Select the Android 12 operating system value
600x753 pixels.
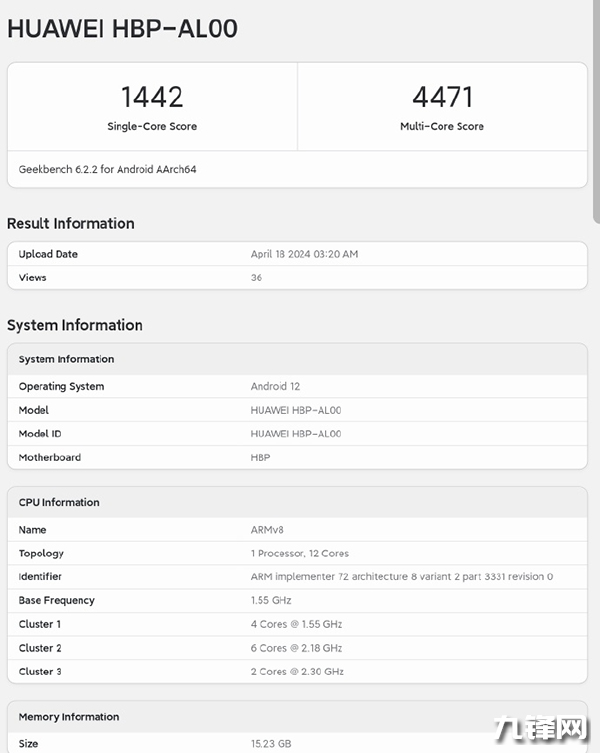click(x=275, y=387)
